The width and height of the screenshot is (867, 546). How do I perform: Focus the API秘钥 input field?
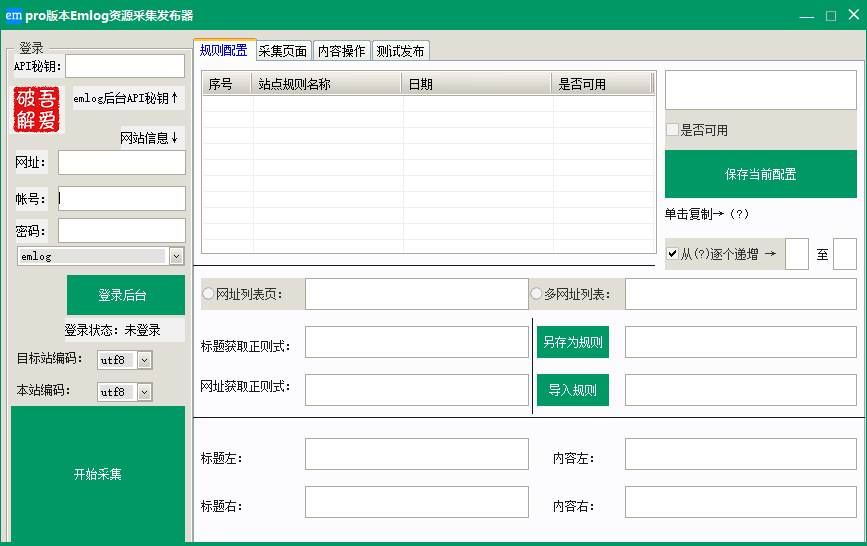[x=125, y=66]
